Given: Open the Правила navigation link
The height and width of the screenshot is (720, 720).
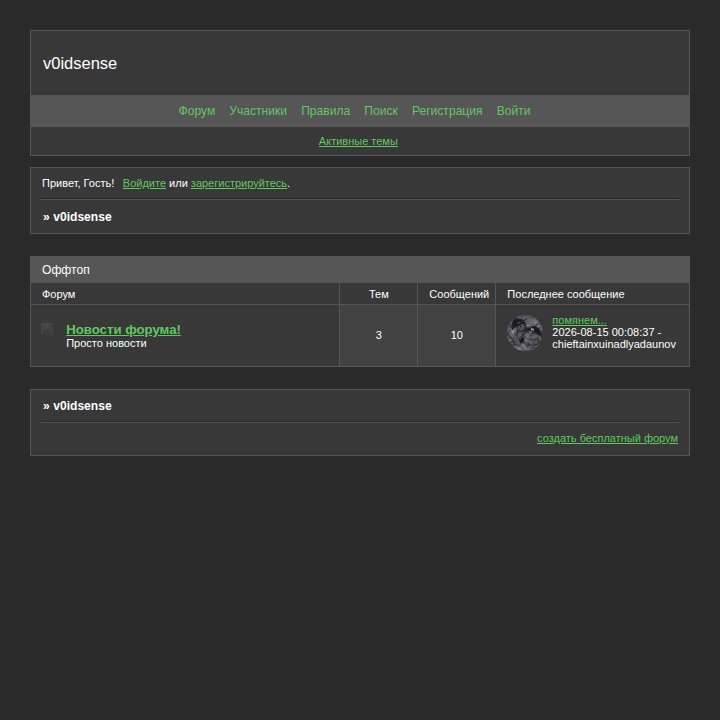Looking at the screenshot, I should tap(326, 111).
